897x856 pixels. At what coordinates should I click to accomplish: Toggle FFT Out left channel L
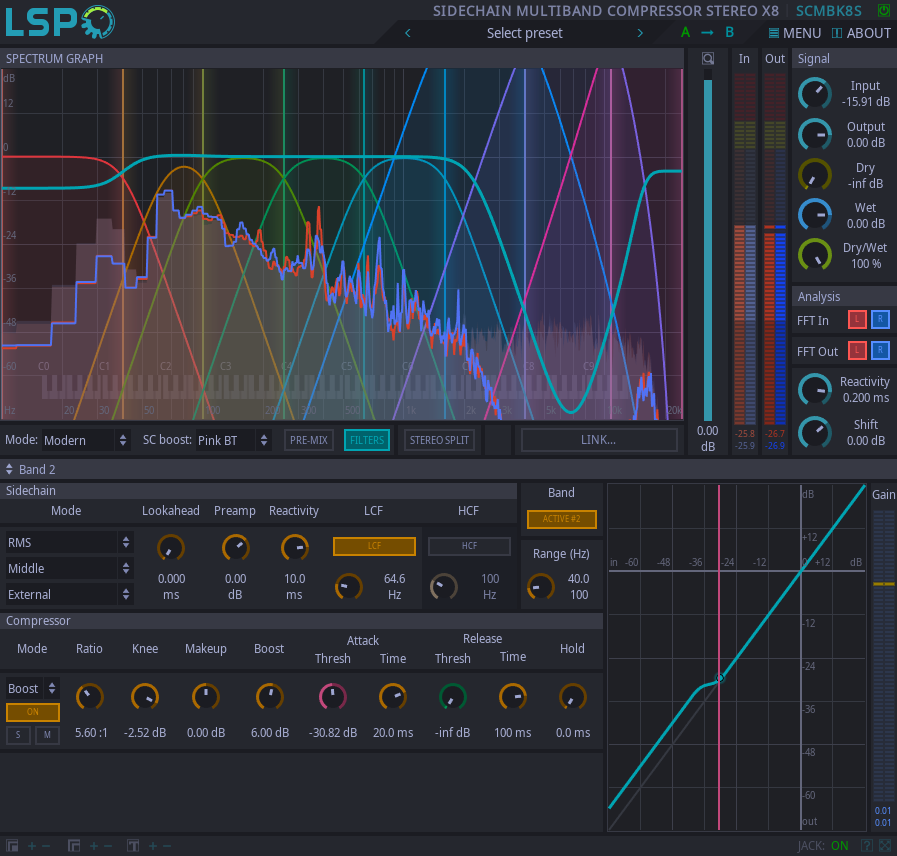coord(857,350)
